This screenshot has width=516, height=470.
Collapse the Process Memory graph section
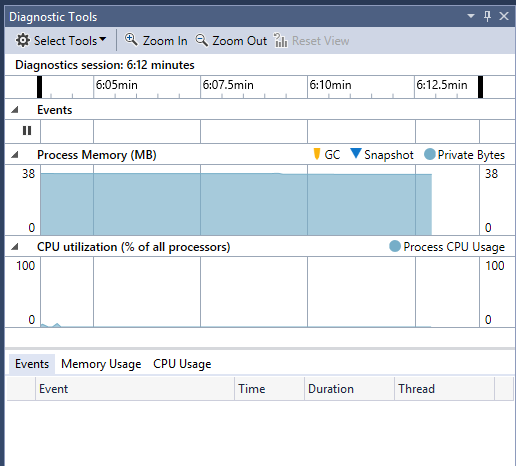coord(15,155)
